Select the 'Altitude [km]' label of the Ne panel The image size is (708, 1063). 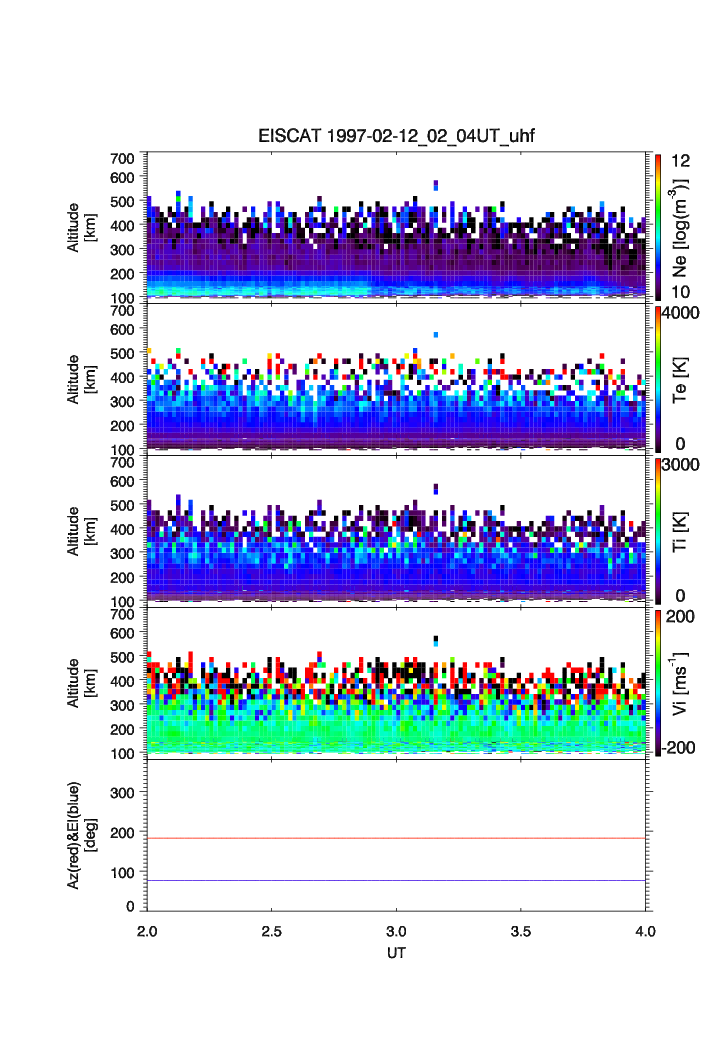[81, 228]
